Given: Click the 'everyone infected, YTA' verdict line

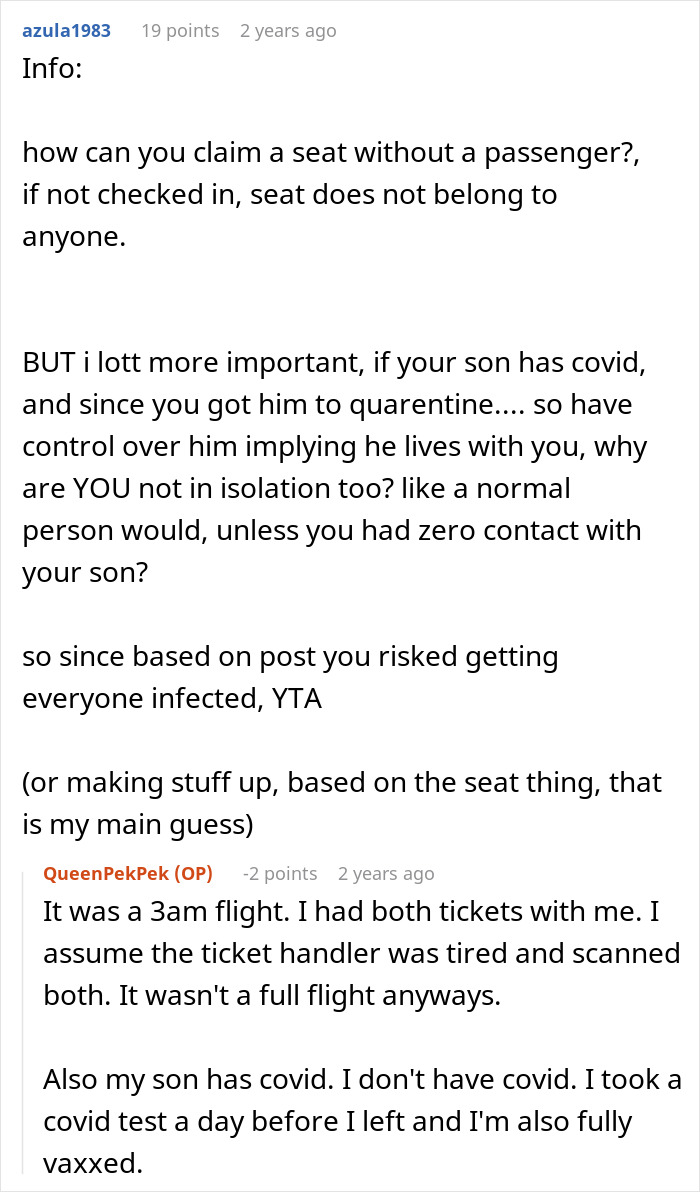Looking at the screenshot, I should [x=172, y=698].
